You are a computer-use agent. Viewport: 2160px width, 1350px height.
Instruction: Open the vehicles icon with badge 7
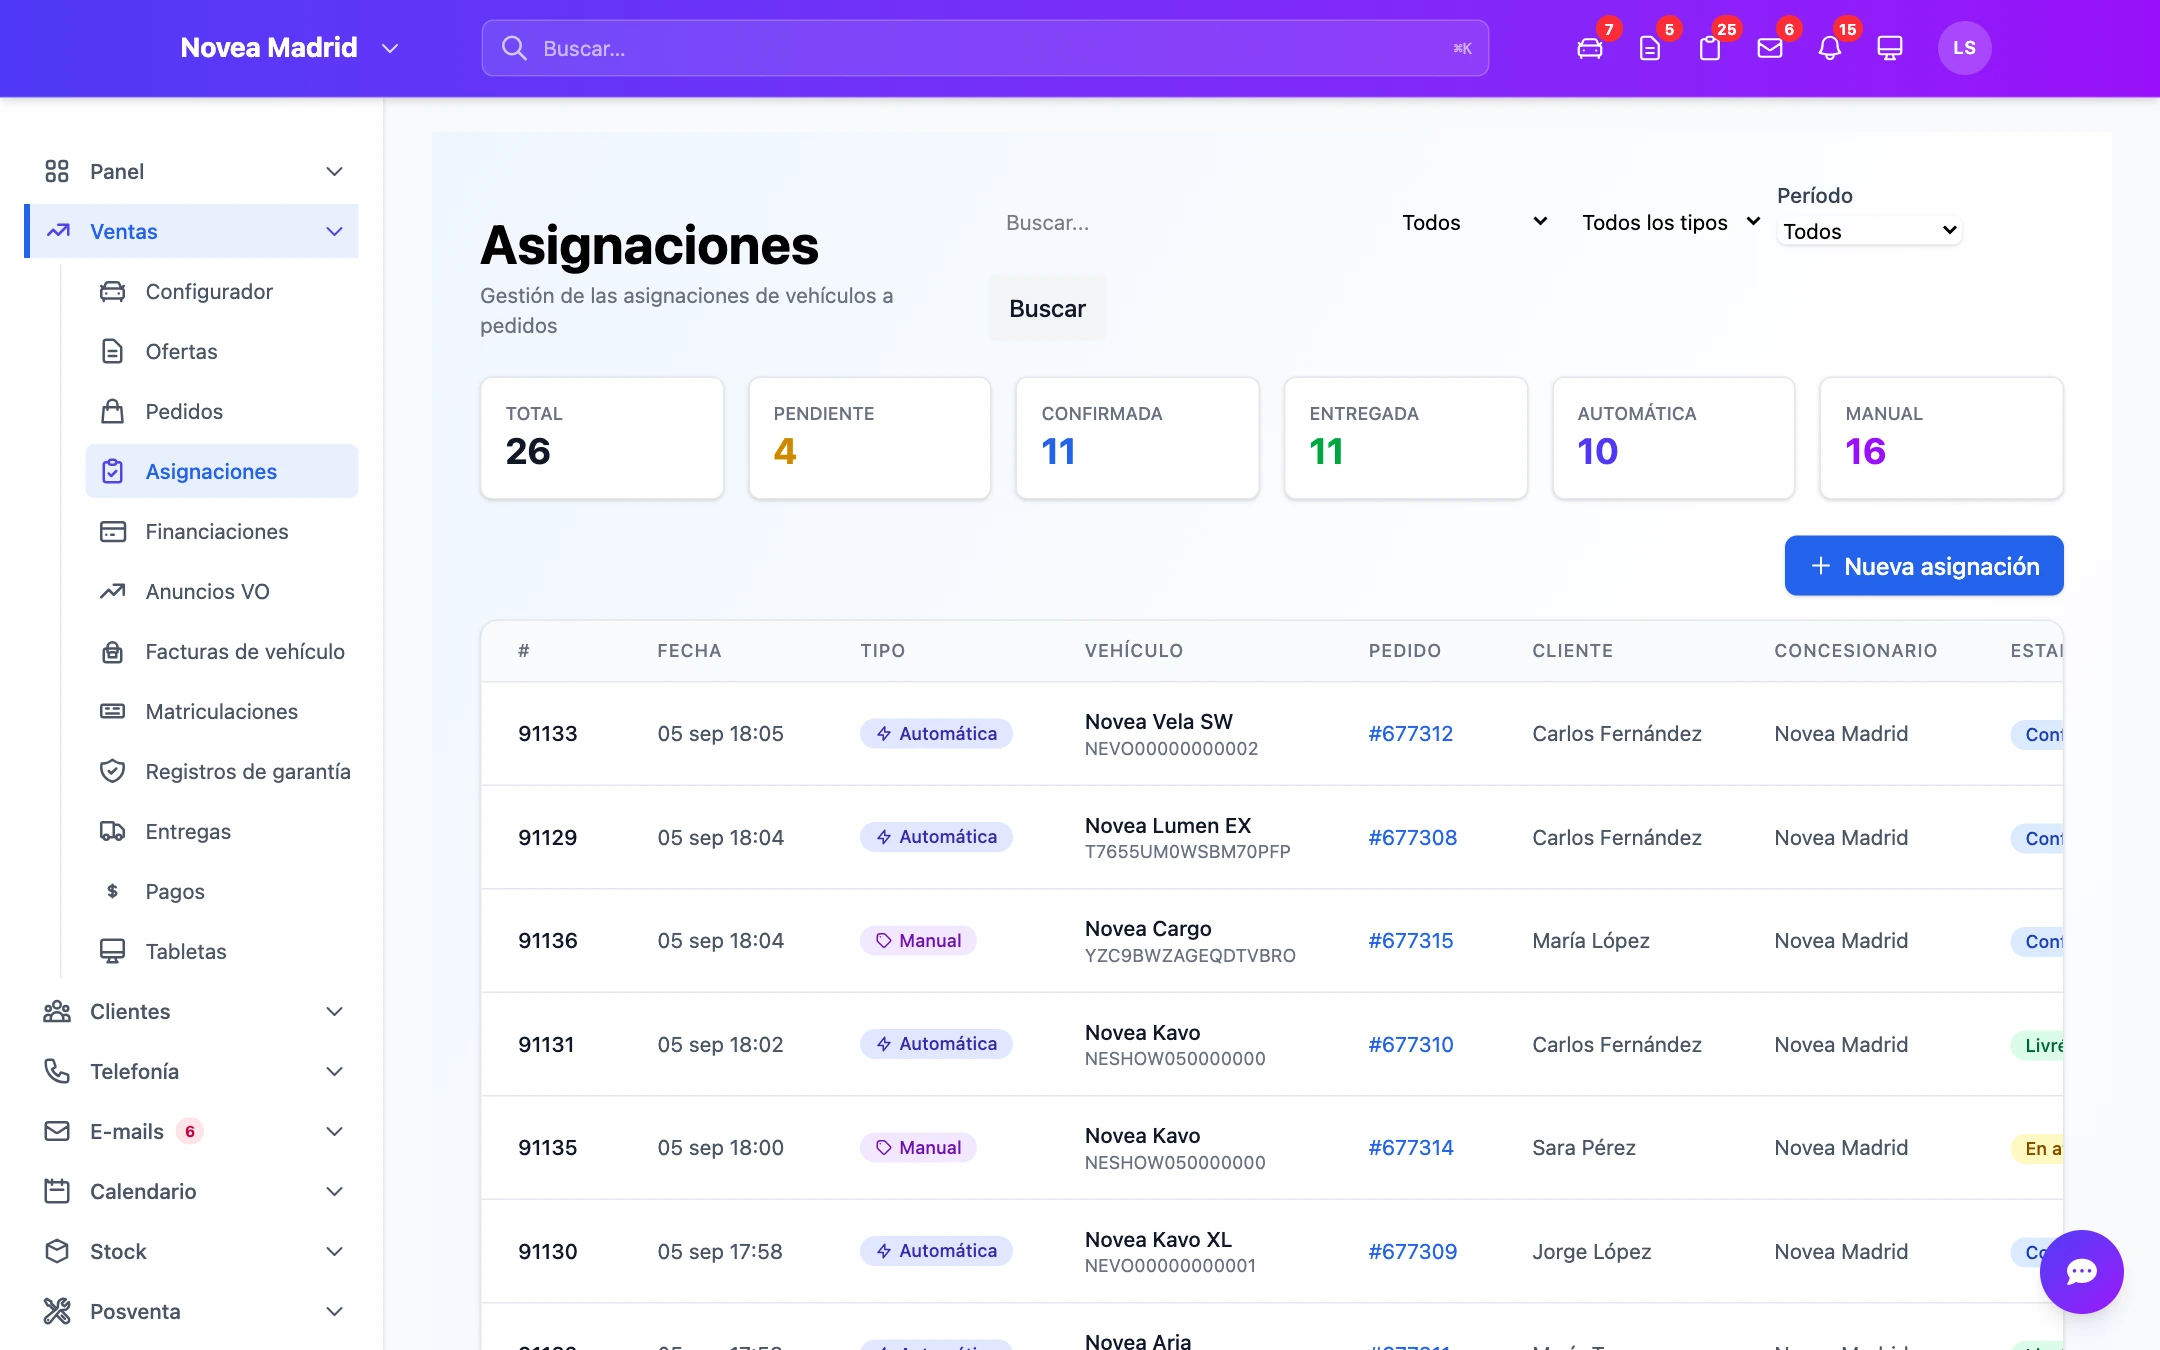[1590, 48]
